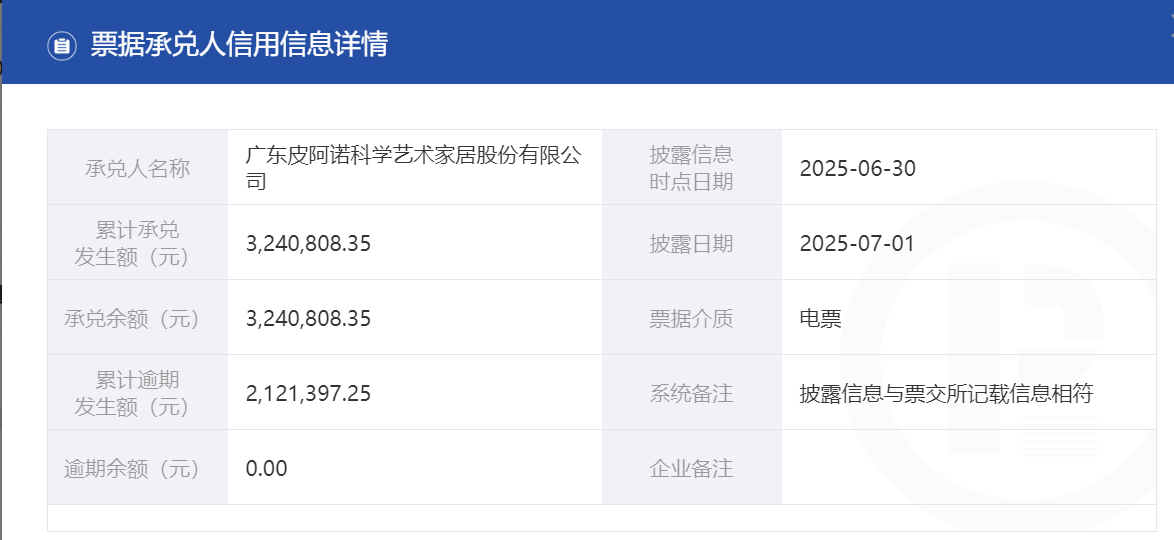Select the 承兑余额 amount value

(x=308, y=319)
